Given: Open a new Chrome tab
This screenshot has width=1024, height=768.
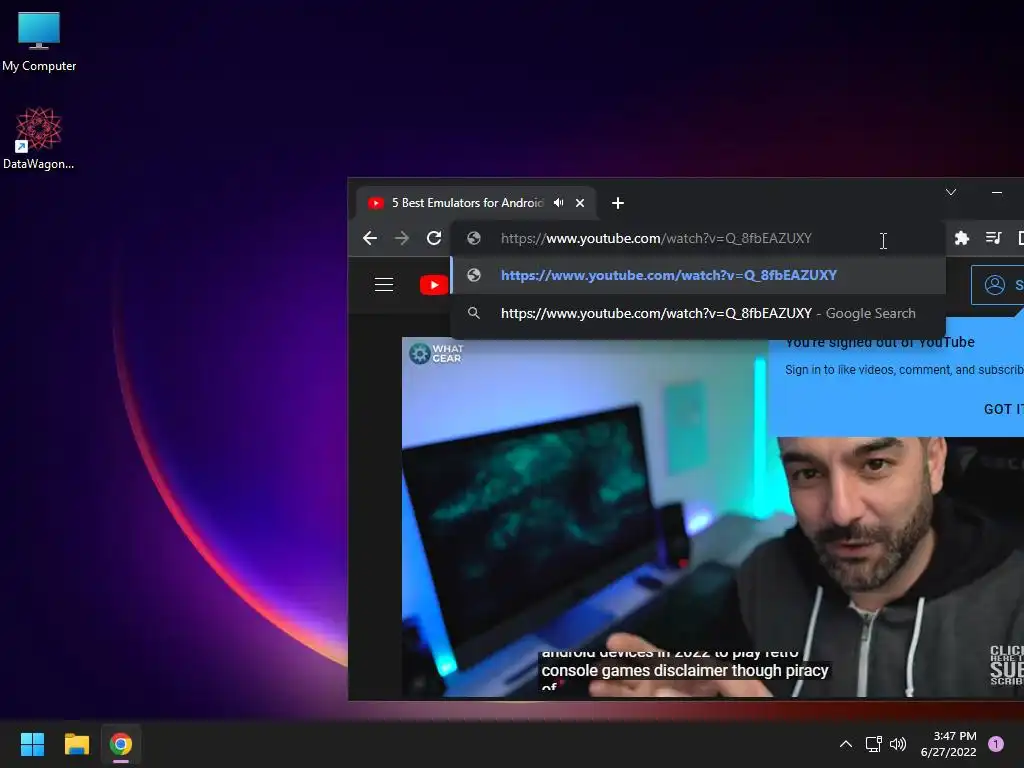Looking at the screenshot, I should (618, 203).
